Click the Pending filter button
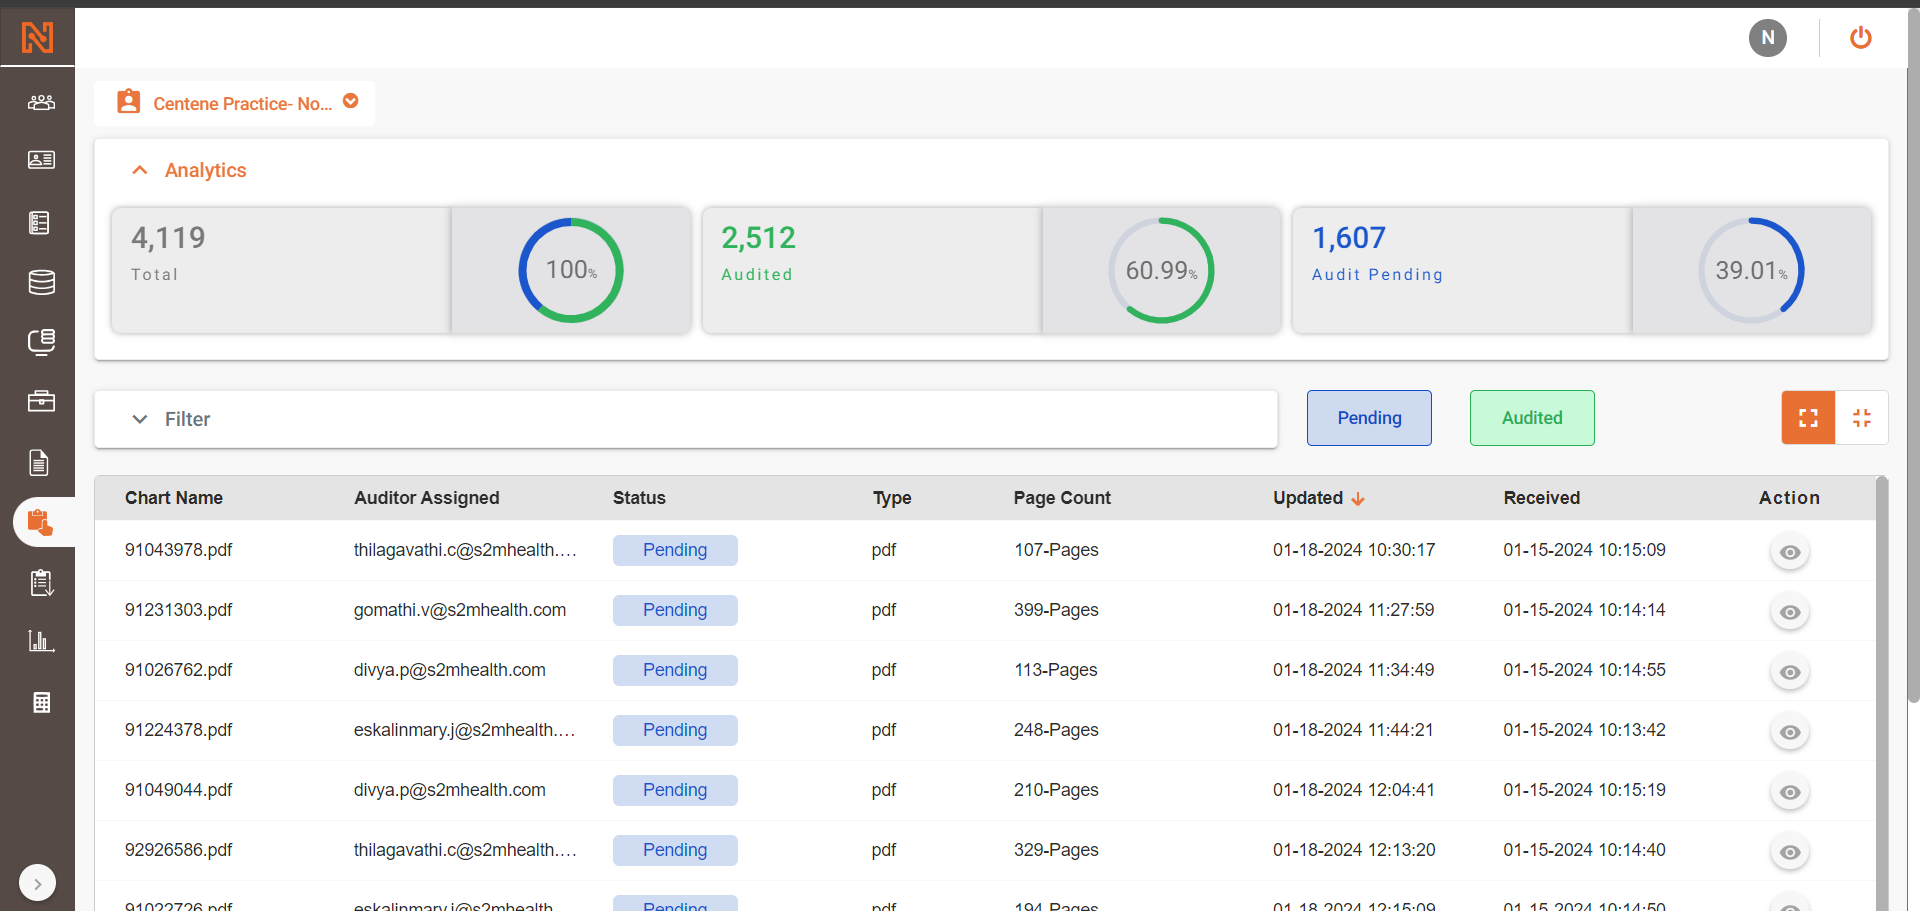The image size is (1920, 911). 1369,418
